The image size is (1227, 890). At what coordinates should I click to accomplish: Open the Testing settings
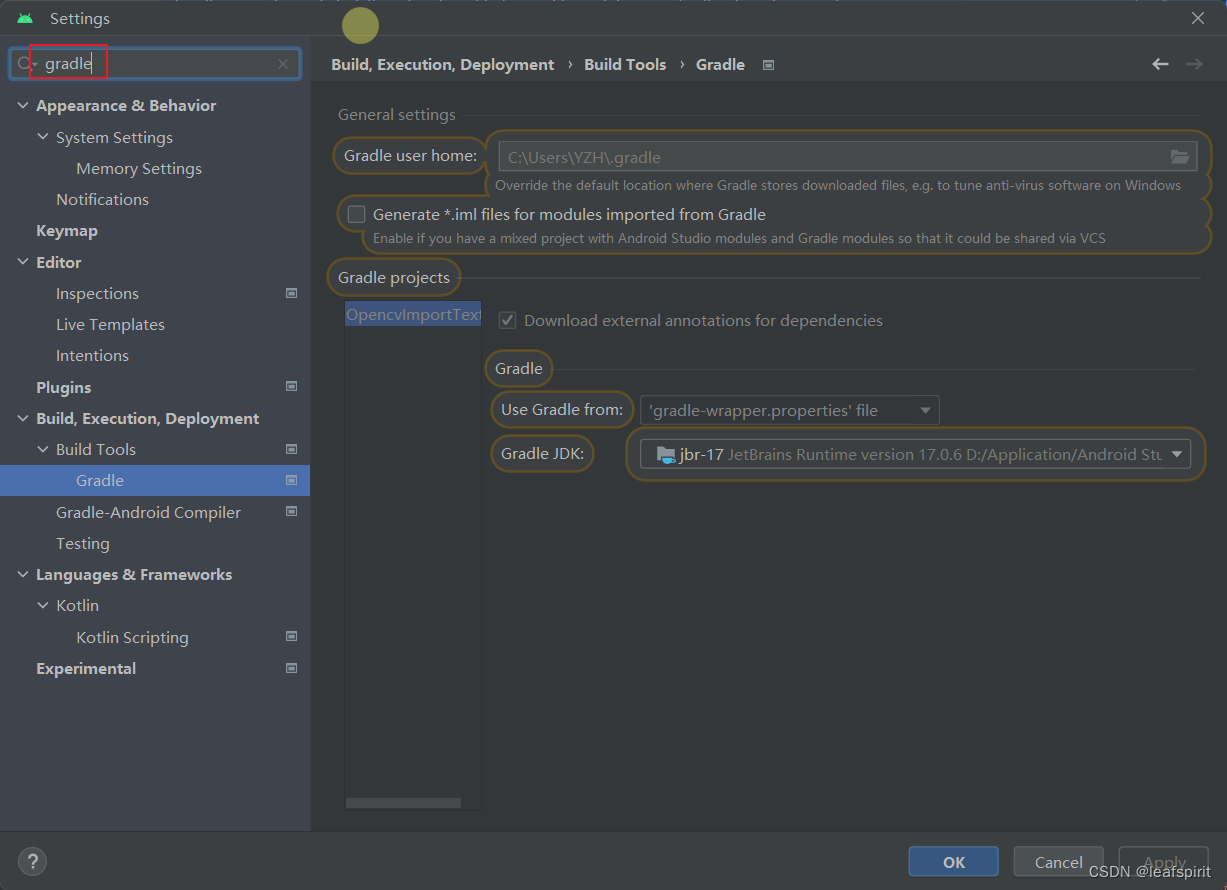[x=82, y=543]
